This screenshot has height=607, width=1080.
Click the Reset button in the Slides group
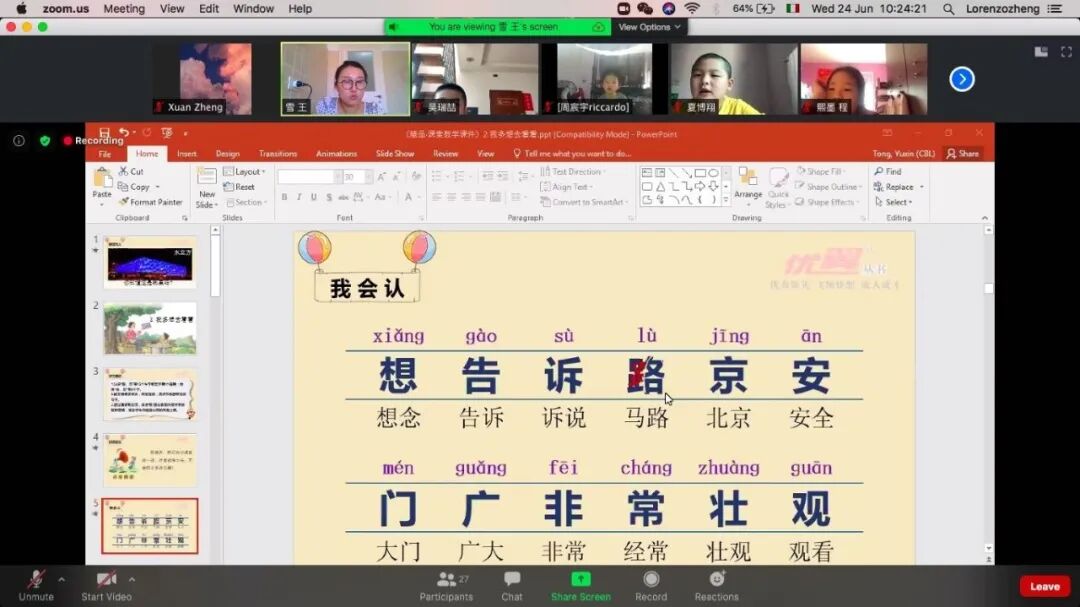[240, 186]
